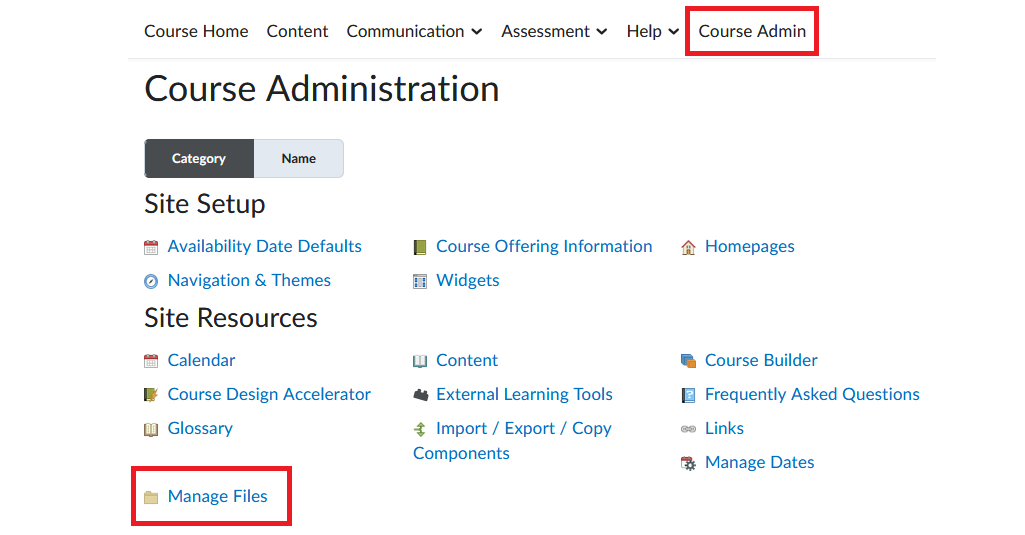Viewport: 1025px width, 535px height.
Task: Open the Glossary link
Action: [200, 428]
